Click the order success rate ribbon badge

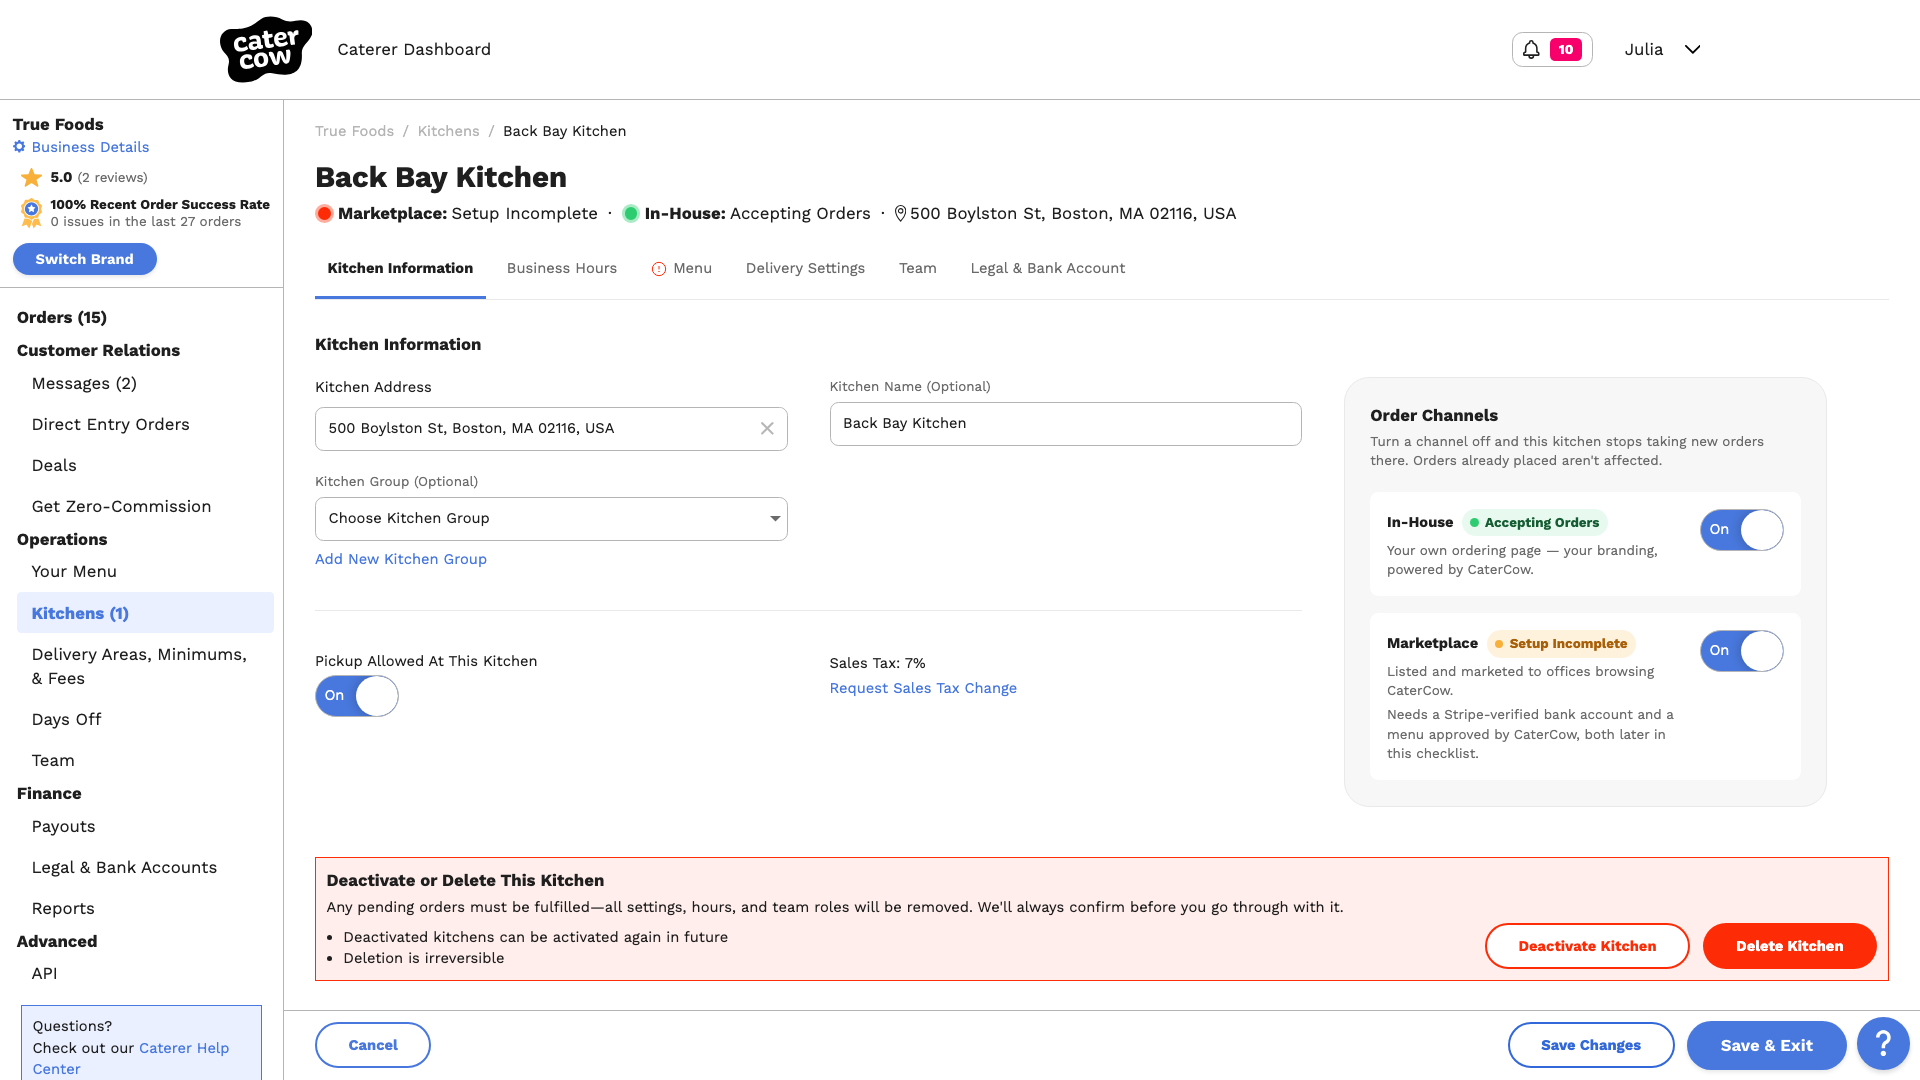(x=31, y=212)
